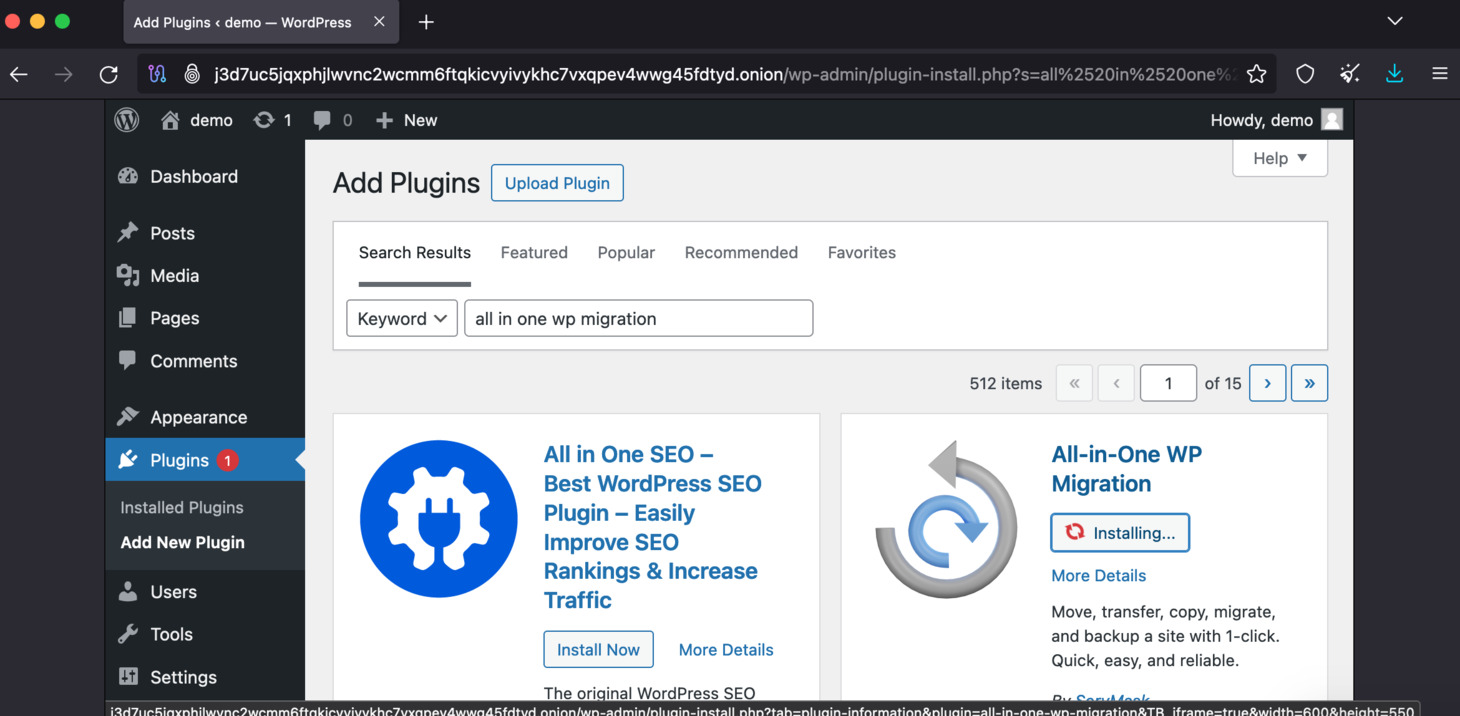Open More Details for All-in-One WP Migration
Viewport: 1460px width, 716px height.
[x=1098, y=576]
